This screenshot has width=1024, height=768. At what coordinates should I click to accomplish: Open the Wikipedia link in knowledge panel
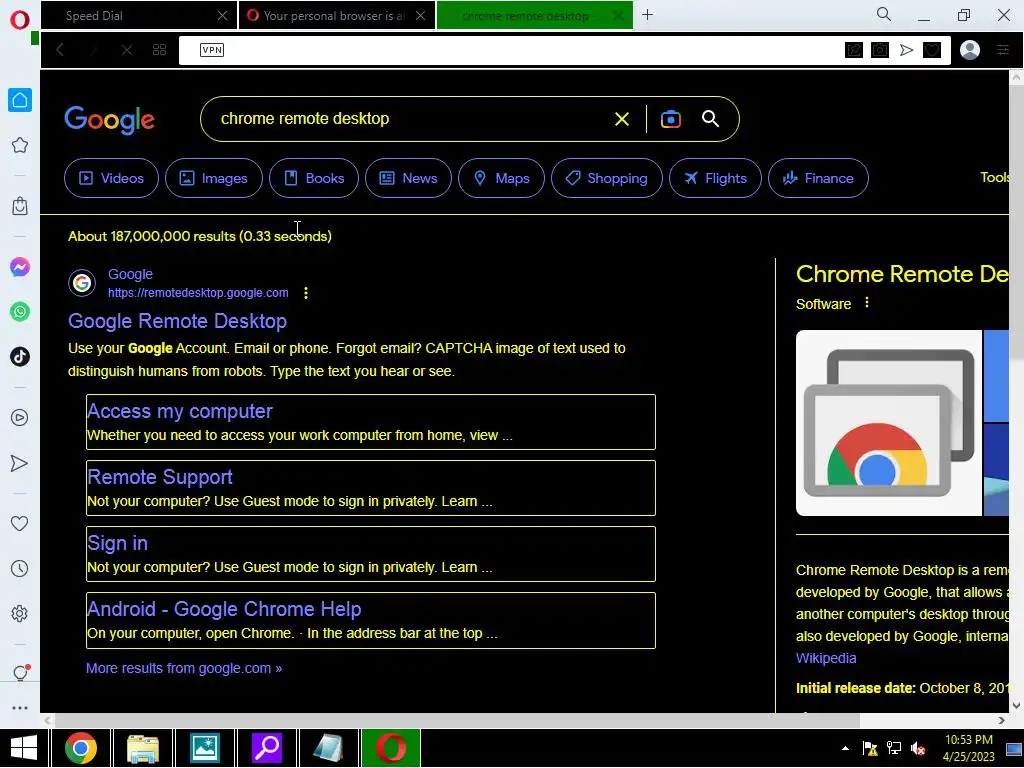coord(826,658)
